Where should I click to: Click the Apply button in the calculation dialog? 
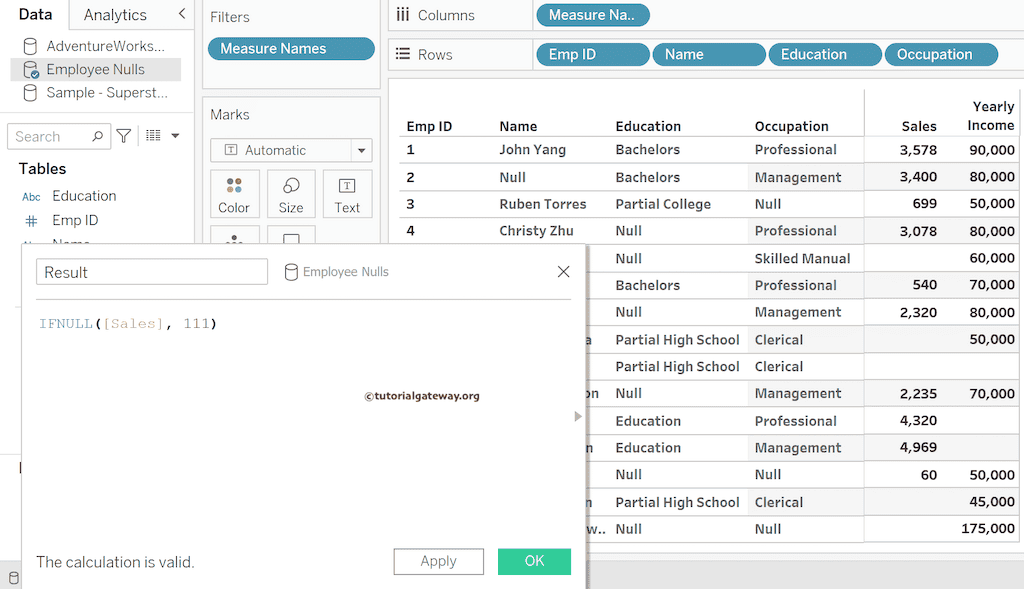pos(438,561)
